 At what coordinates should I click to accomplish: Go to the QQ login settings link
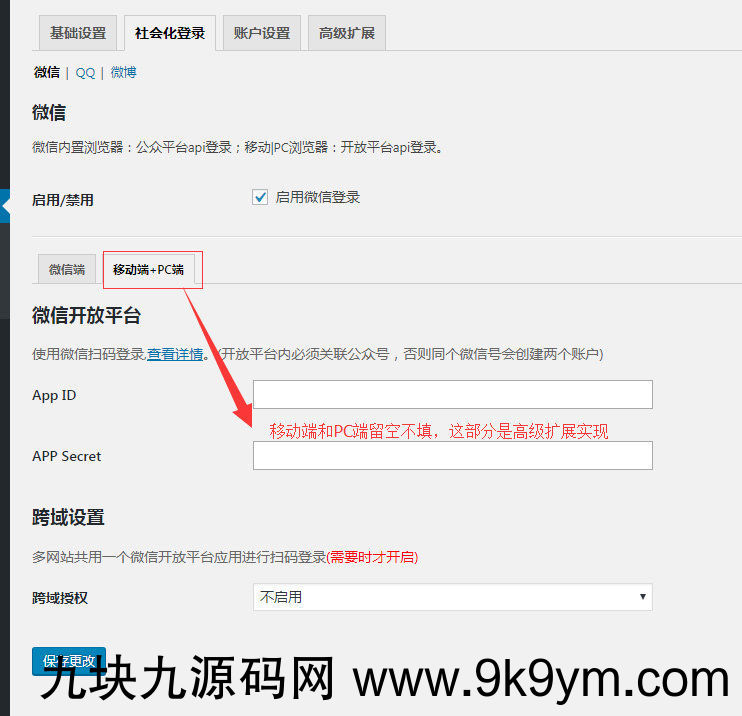pyautogui.click(x=85, y=73)
